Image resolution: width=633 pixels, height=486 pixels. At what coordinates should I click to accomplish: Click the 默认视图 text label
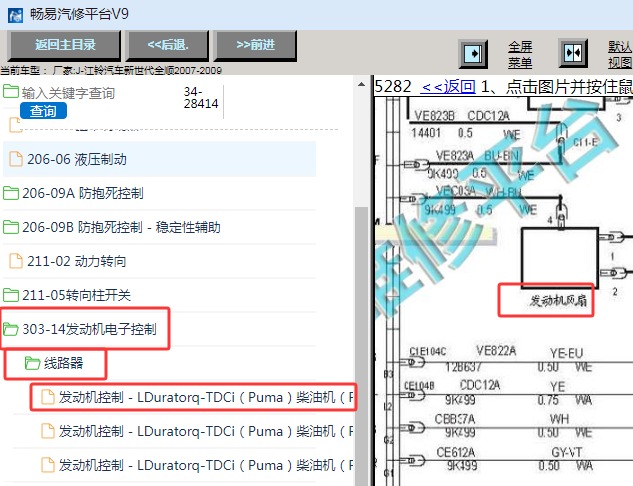(x=620, y=54)
